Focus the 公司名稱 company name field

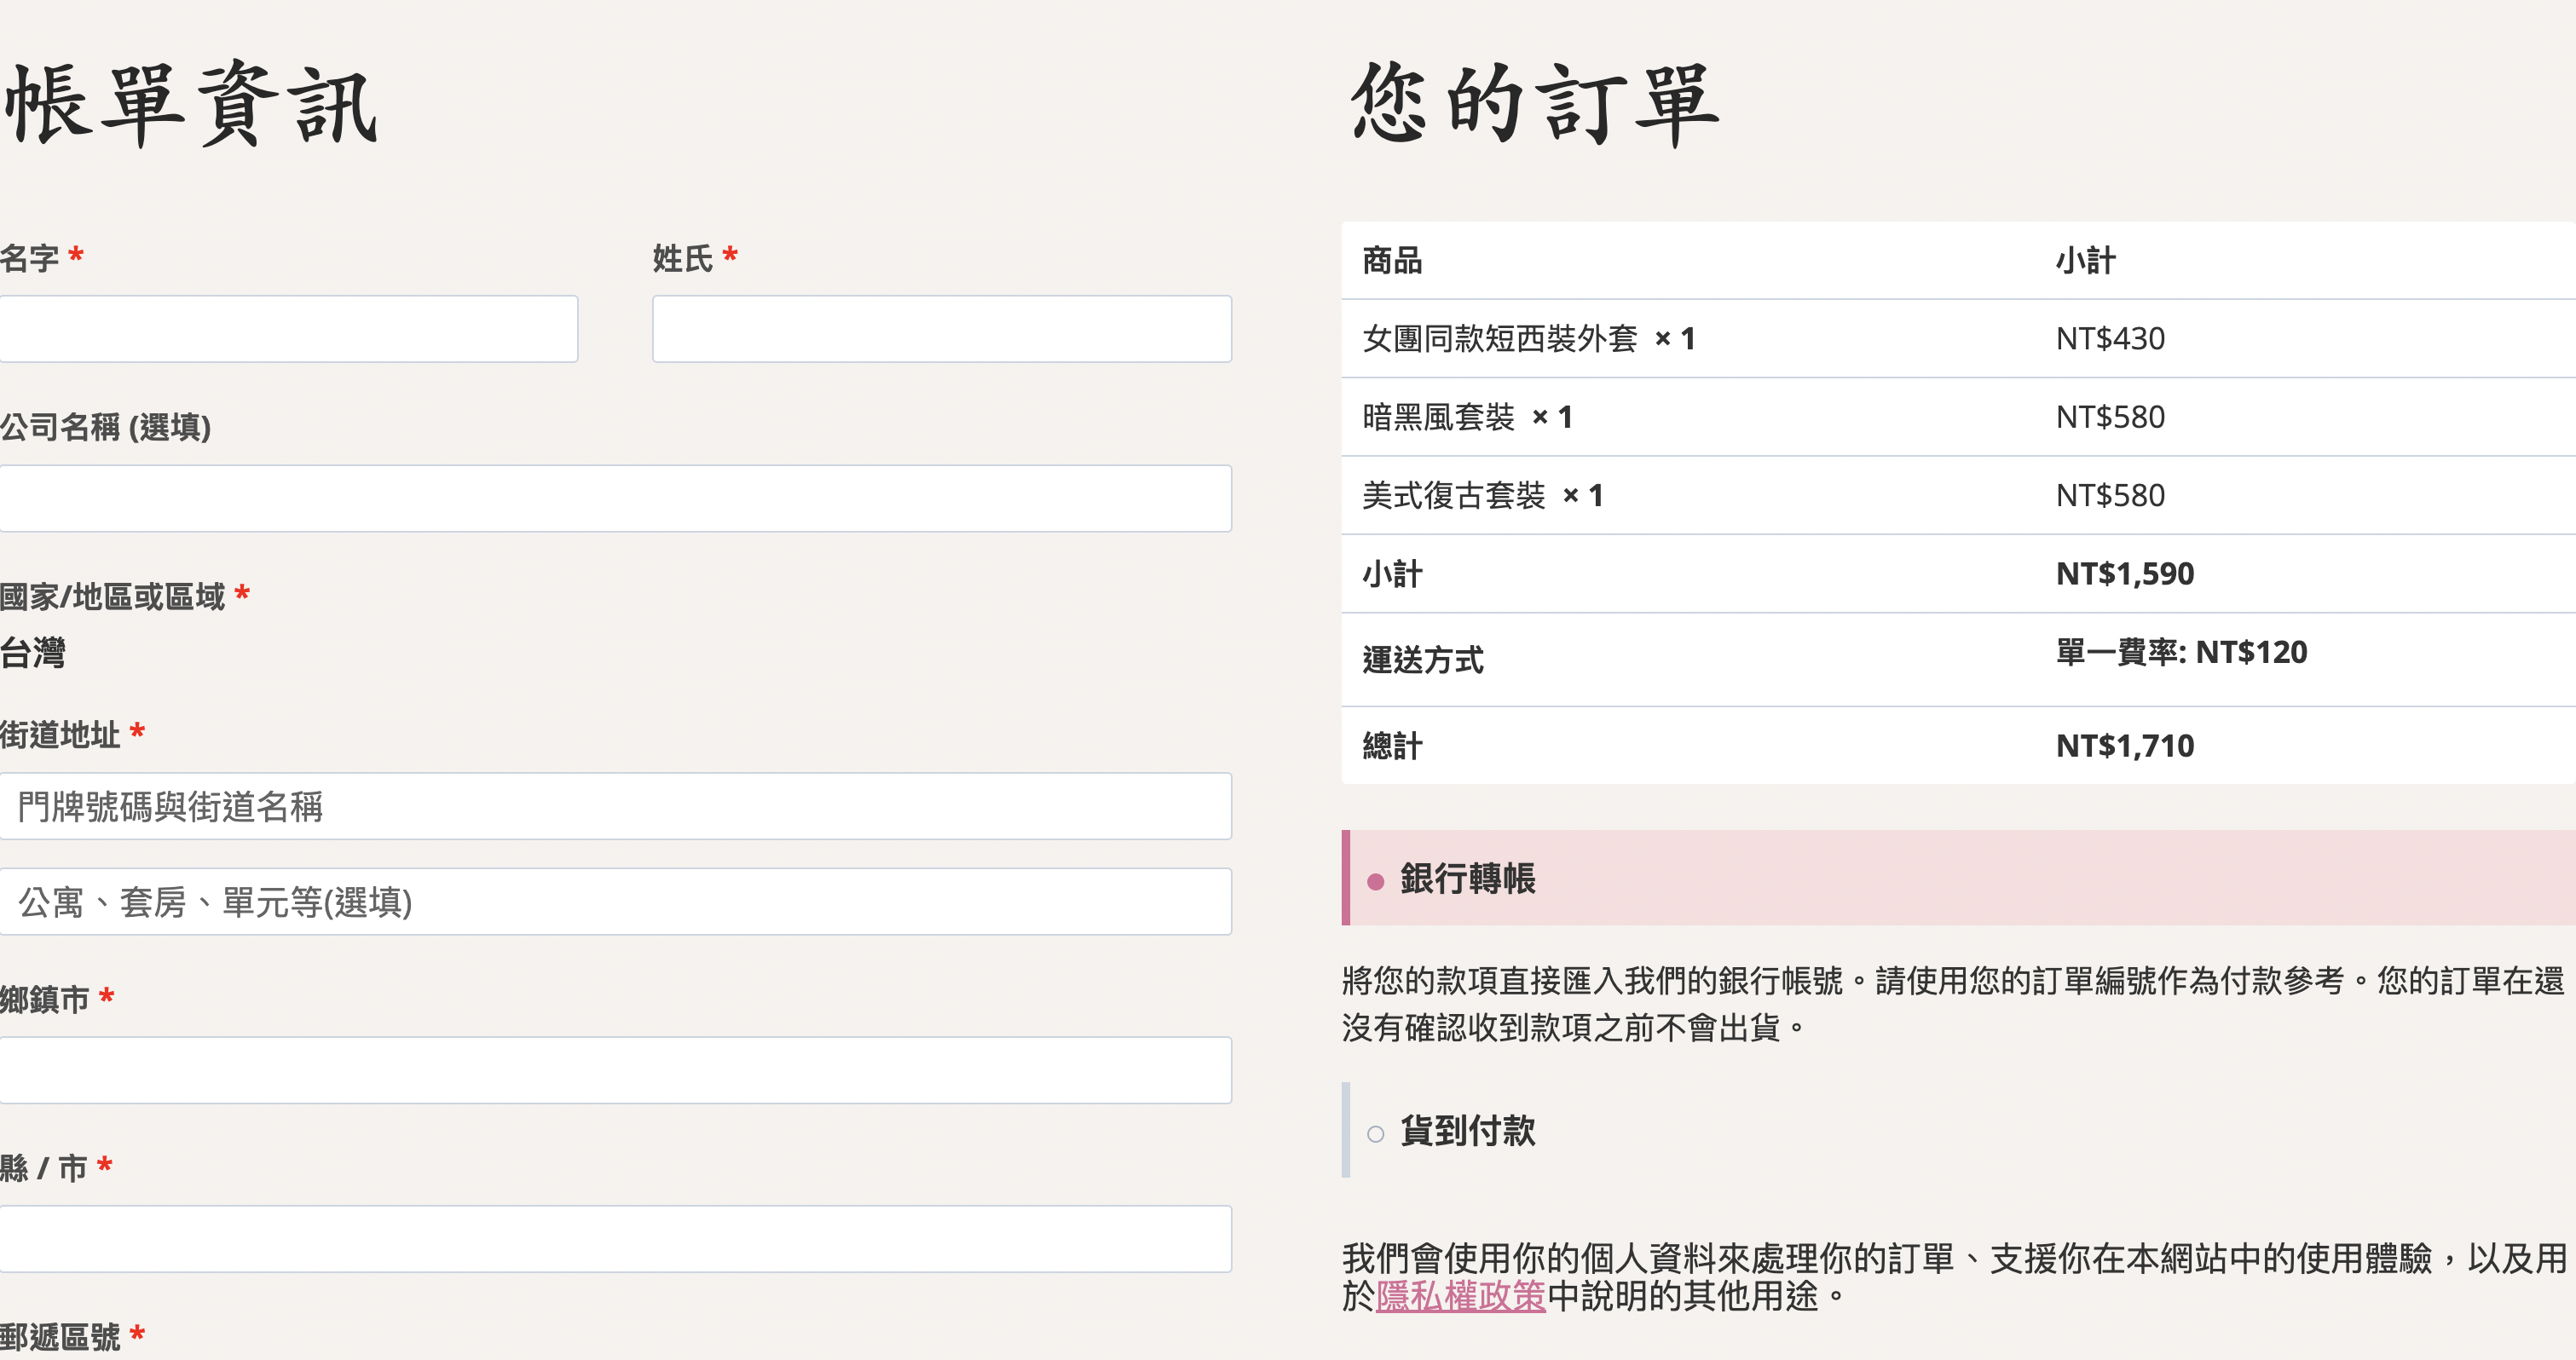point(615,498)
